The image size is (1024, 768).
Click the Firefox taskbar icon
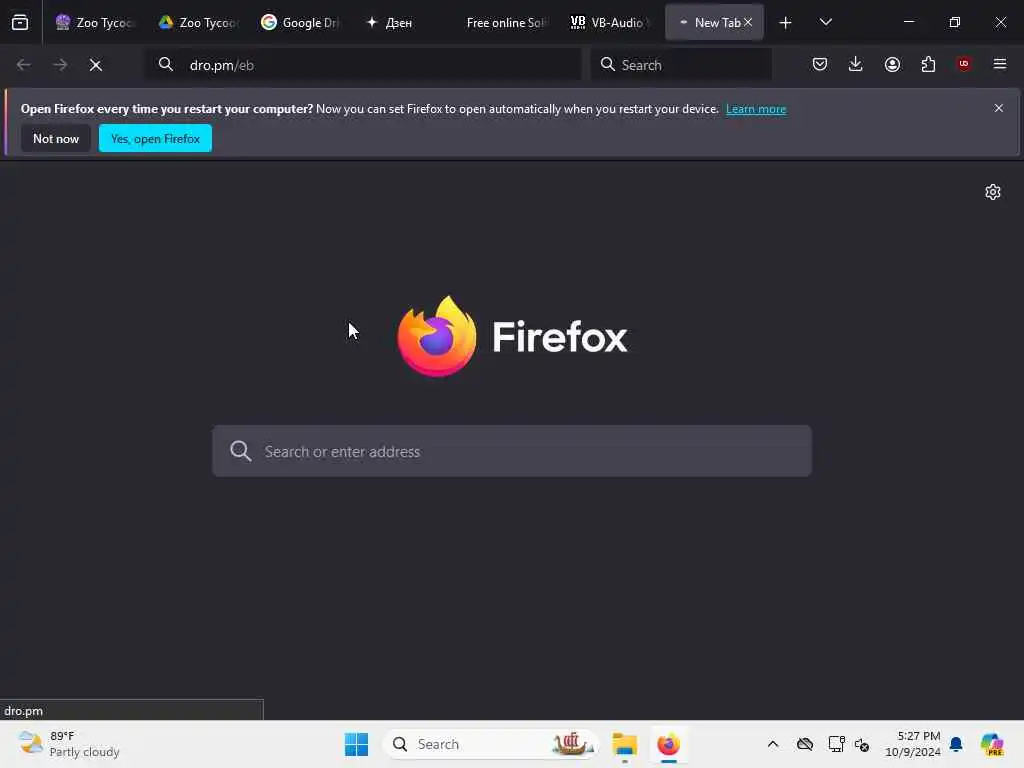pos(668,744)
